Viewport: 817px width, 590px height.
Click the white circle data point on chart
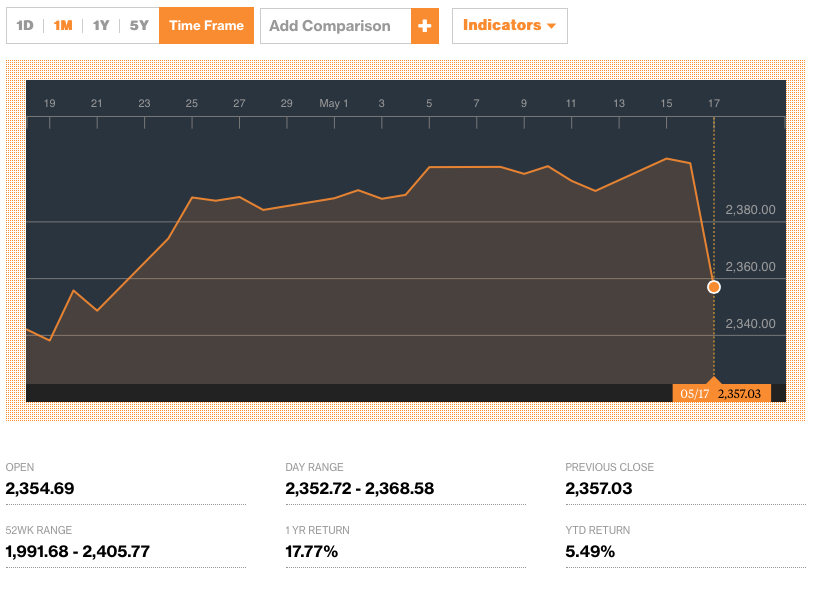[714, 287]
